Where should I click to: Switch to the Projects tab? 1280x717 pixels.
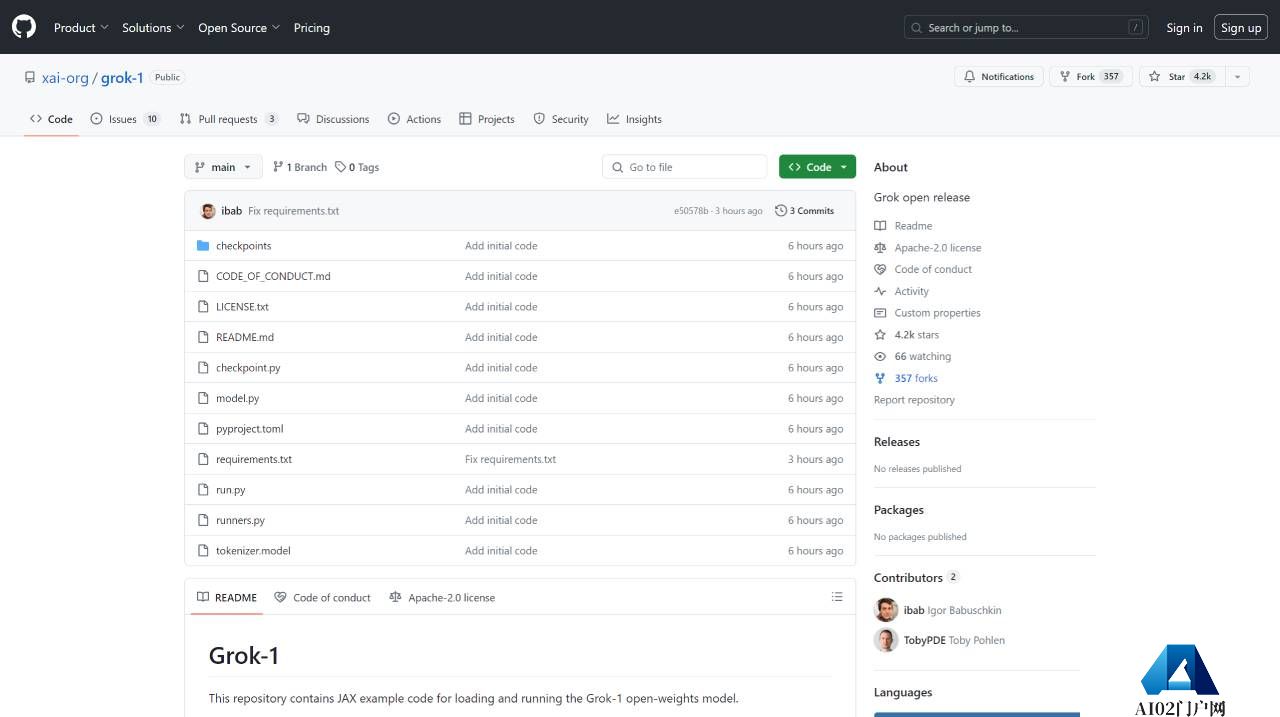coord(487,119)
